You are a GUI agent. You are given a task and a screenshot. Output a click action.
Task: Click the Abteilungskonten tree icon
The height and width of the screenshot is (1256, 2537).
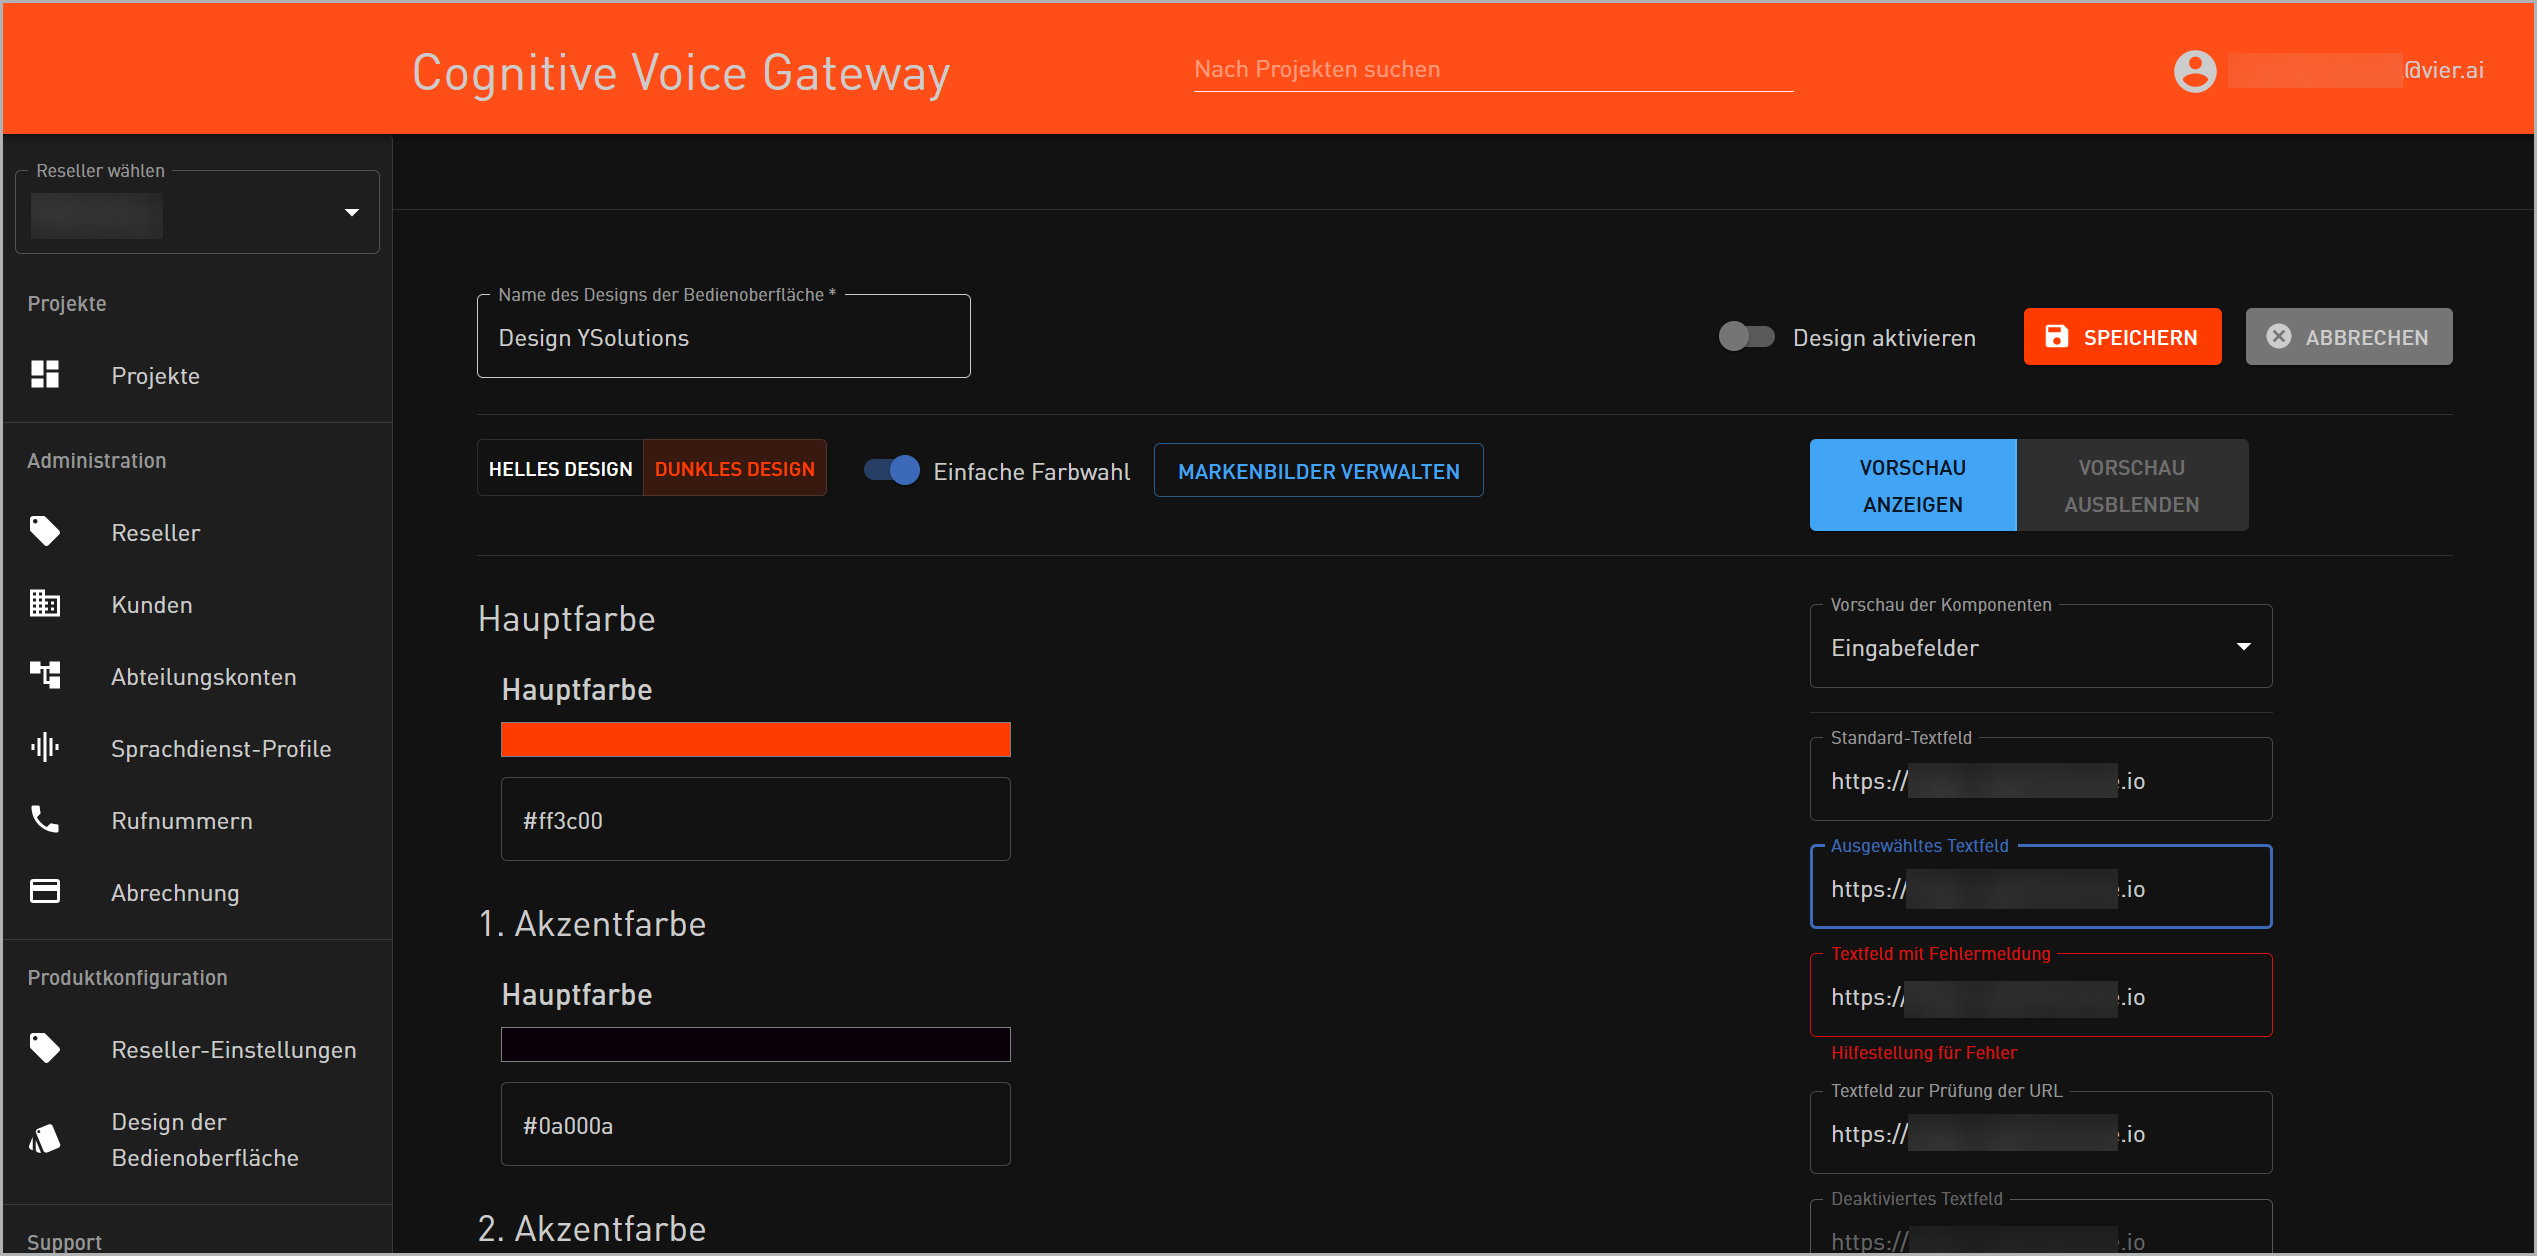(x=45, y=675)
